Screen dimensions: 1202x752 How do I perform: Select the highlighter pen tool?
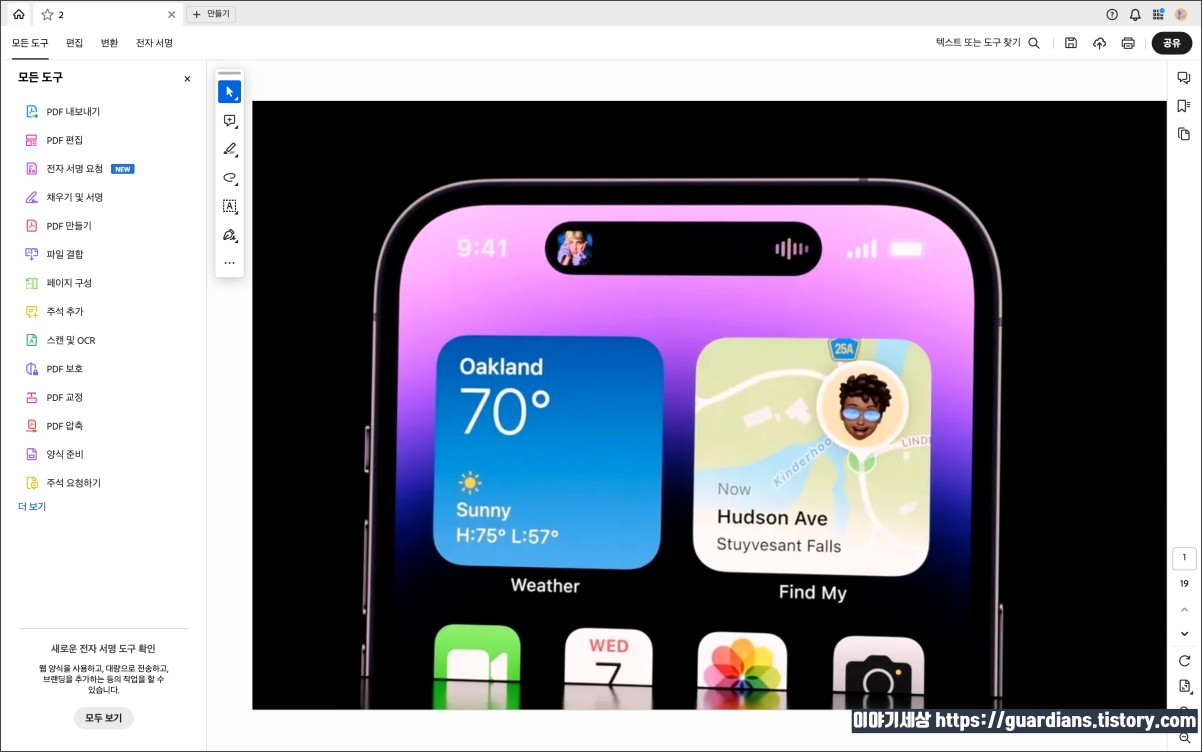[x=229, y=149]
